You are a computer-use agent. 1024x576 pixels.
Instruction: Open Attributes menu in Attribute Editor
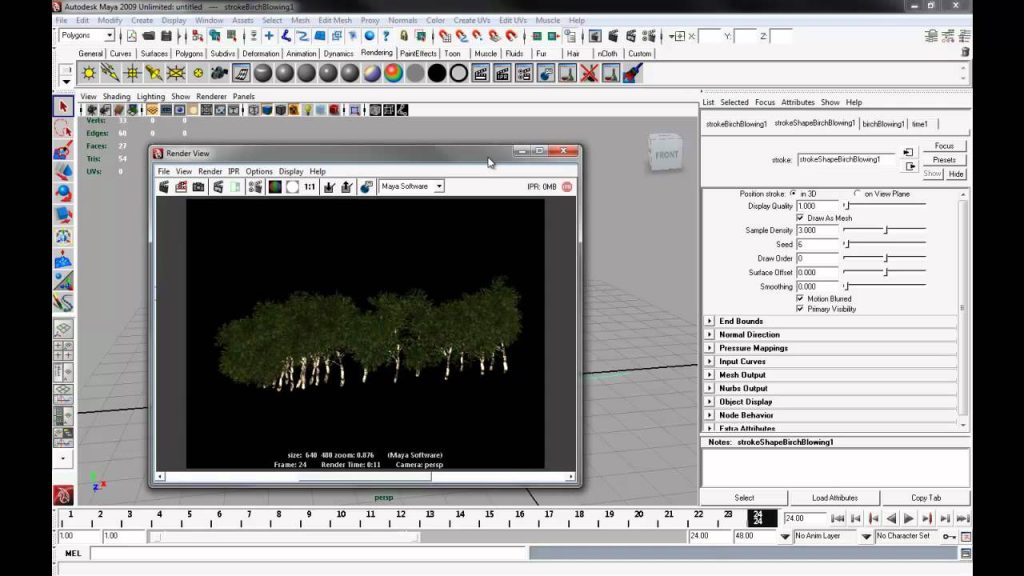(797, 103)
